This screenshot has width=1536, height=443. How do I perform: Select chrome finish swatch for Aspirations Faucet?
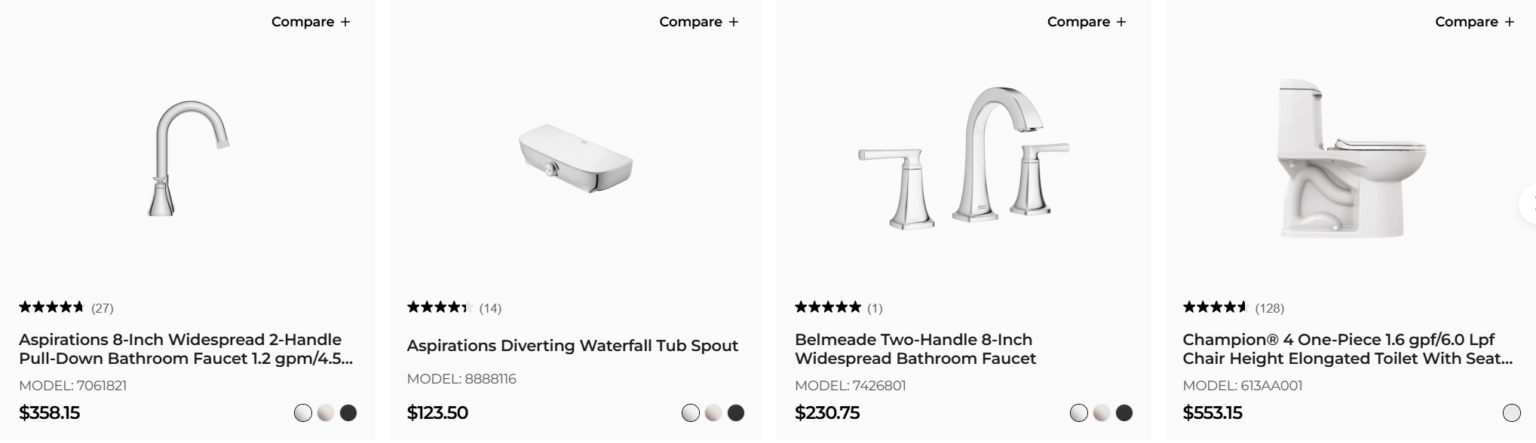click(x=303, y=413)
